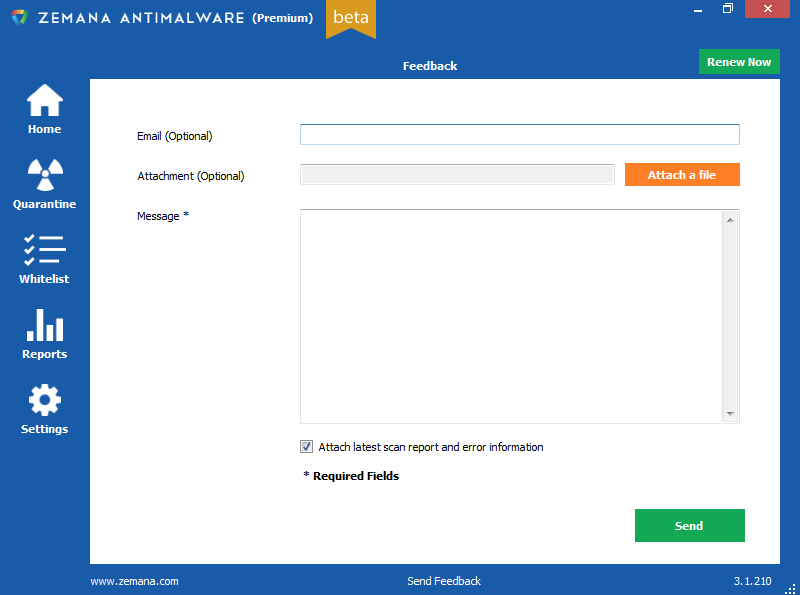Send the feedback message
800x595 pixels.
pos(690,526)
